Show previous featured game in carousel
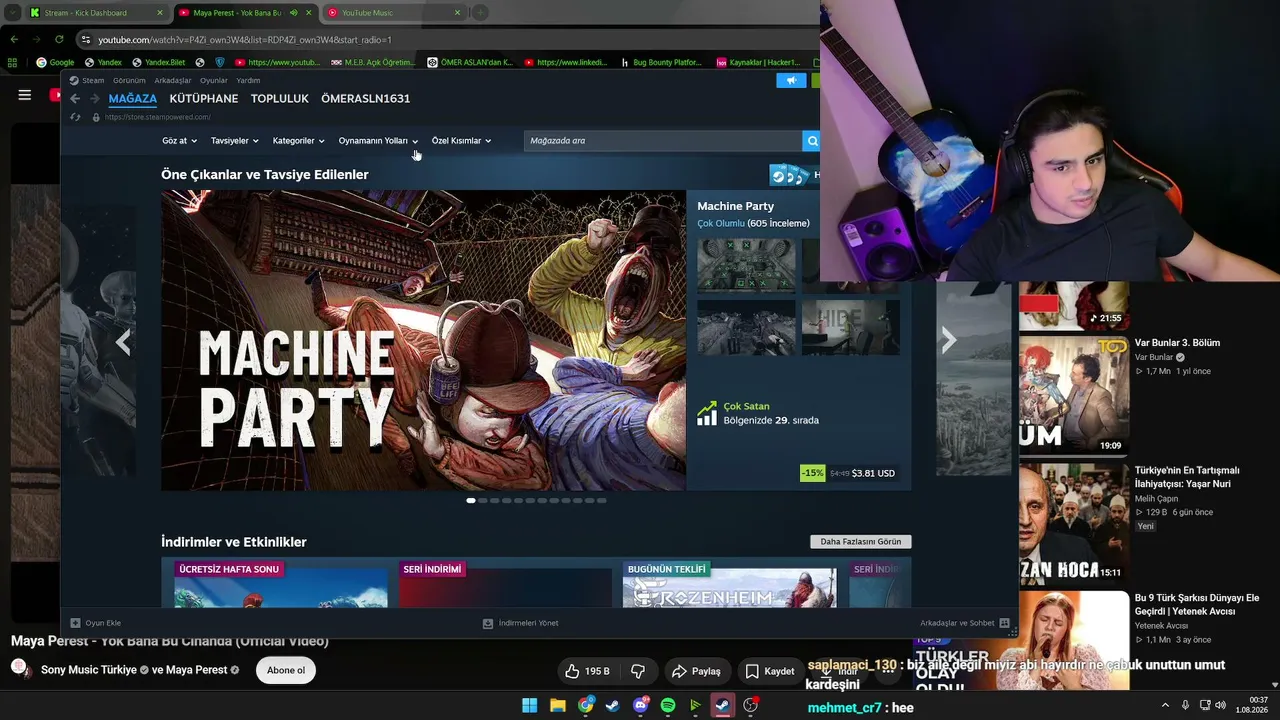Image resolution: width=1280 pixels, height=720 pixels. coord(123,342)
